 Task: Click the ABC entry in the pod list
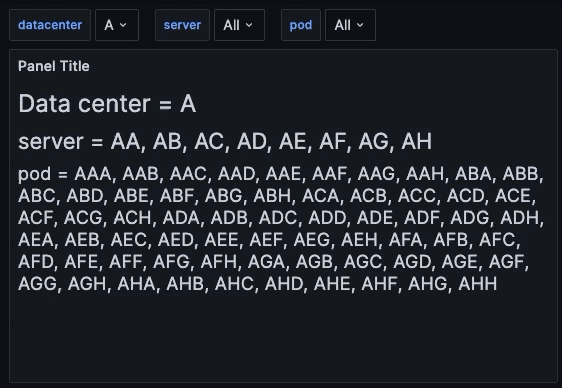[37, 196]
